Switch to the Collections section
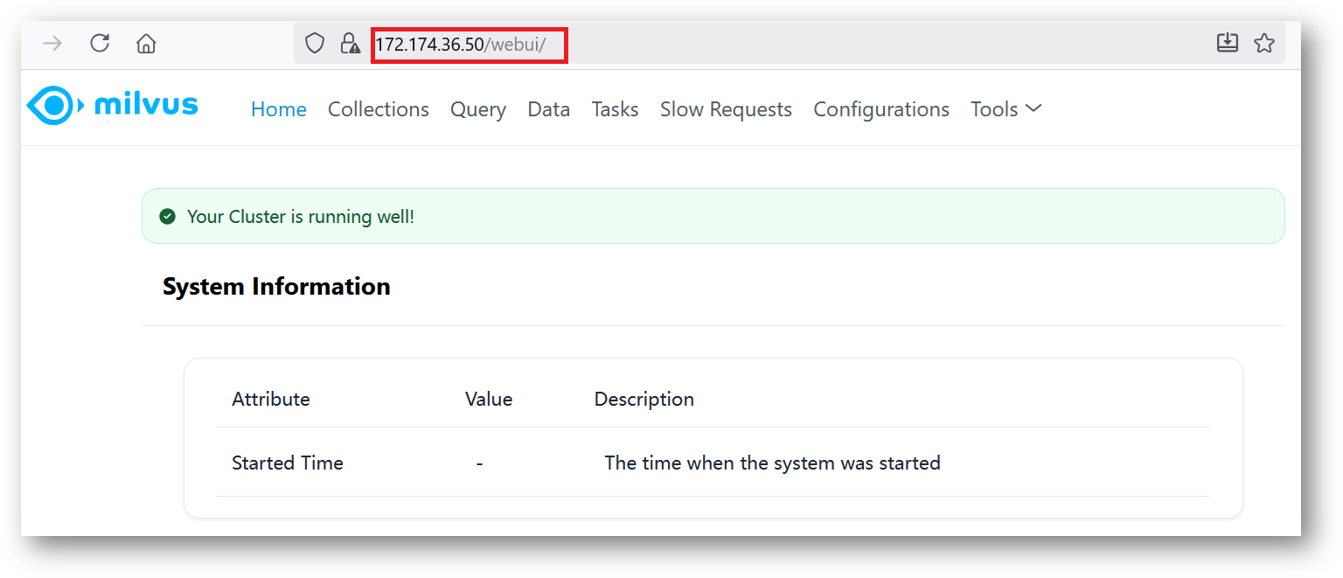The image size is (1343, 578). (x=378, y=109)
